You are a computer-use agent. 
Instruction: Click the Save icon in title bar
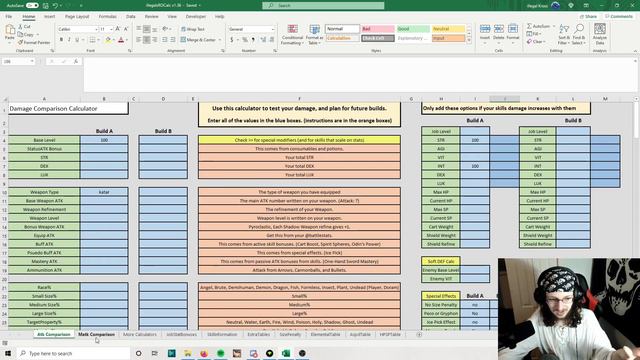click(x=45, y=6)
